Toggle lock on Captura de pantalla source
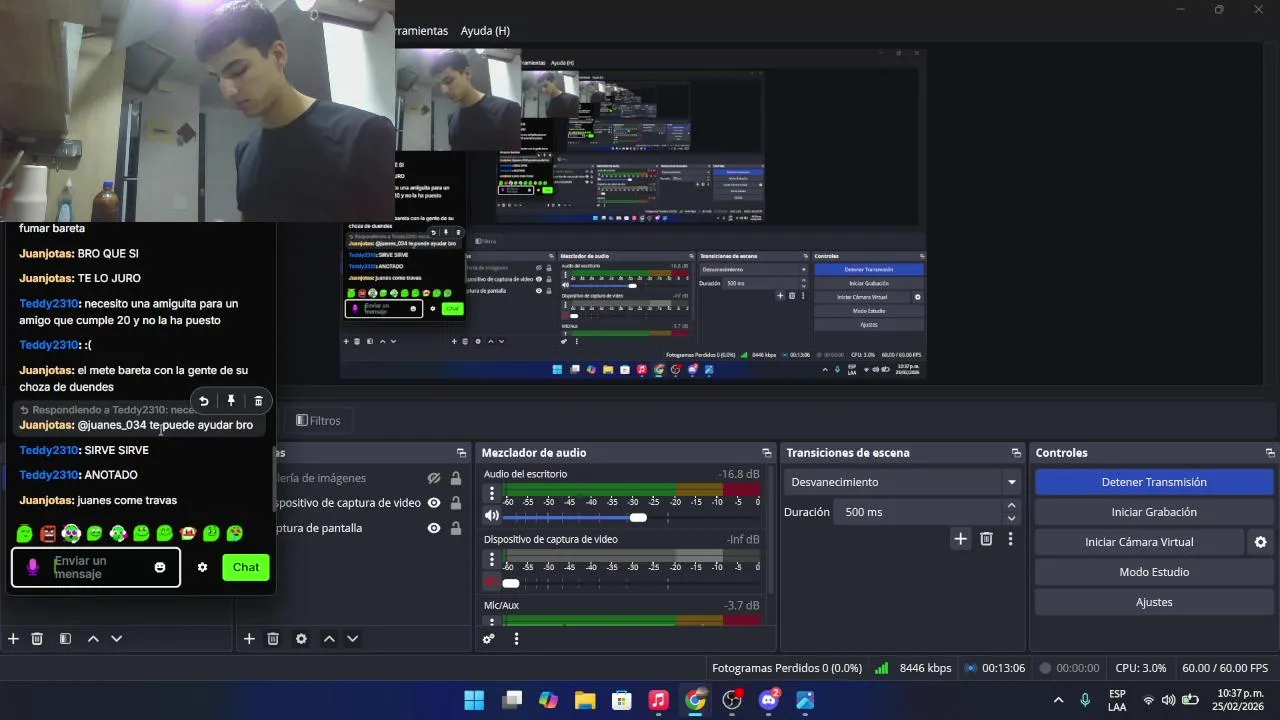1280x720 pixels. (x=456, y=528)
